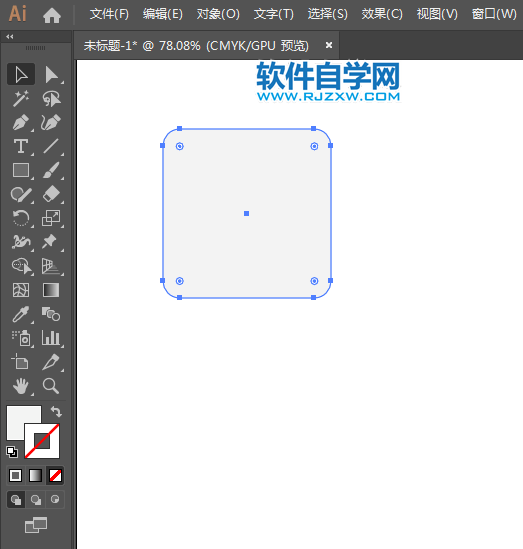The width and height of the screenshot is (523, 549).
Task: Select the Zoom magnifier tool
Action: click(x=51, y=386)
